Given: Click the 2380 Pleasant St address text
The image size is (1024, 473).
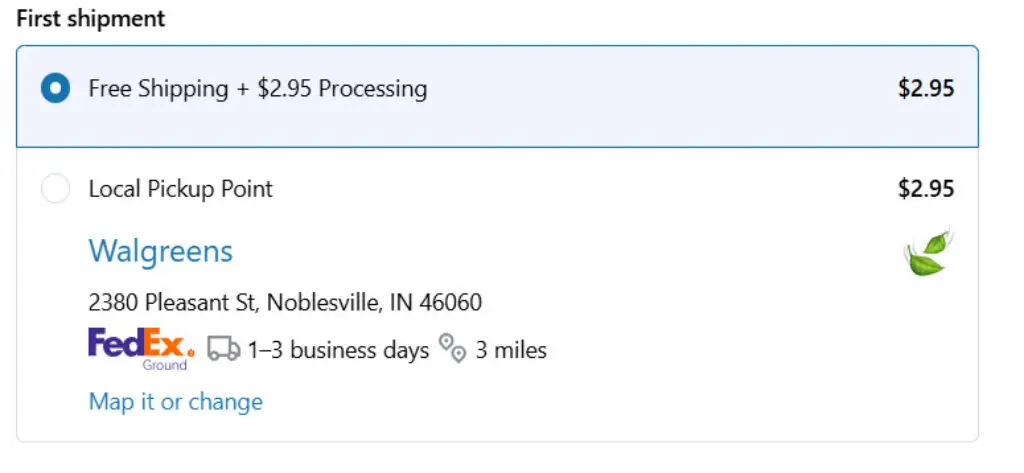Looking at the screenshot, I should click(x=174, y=302).
